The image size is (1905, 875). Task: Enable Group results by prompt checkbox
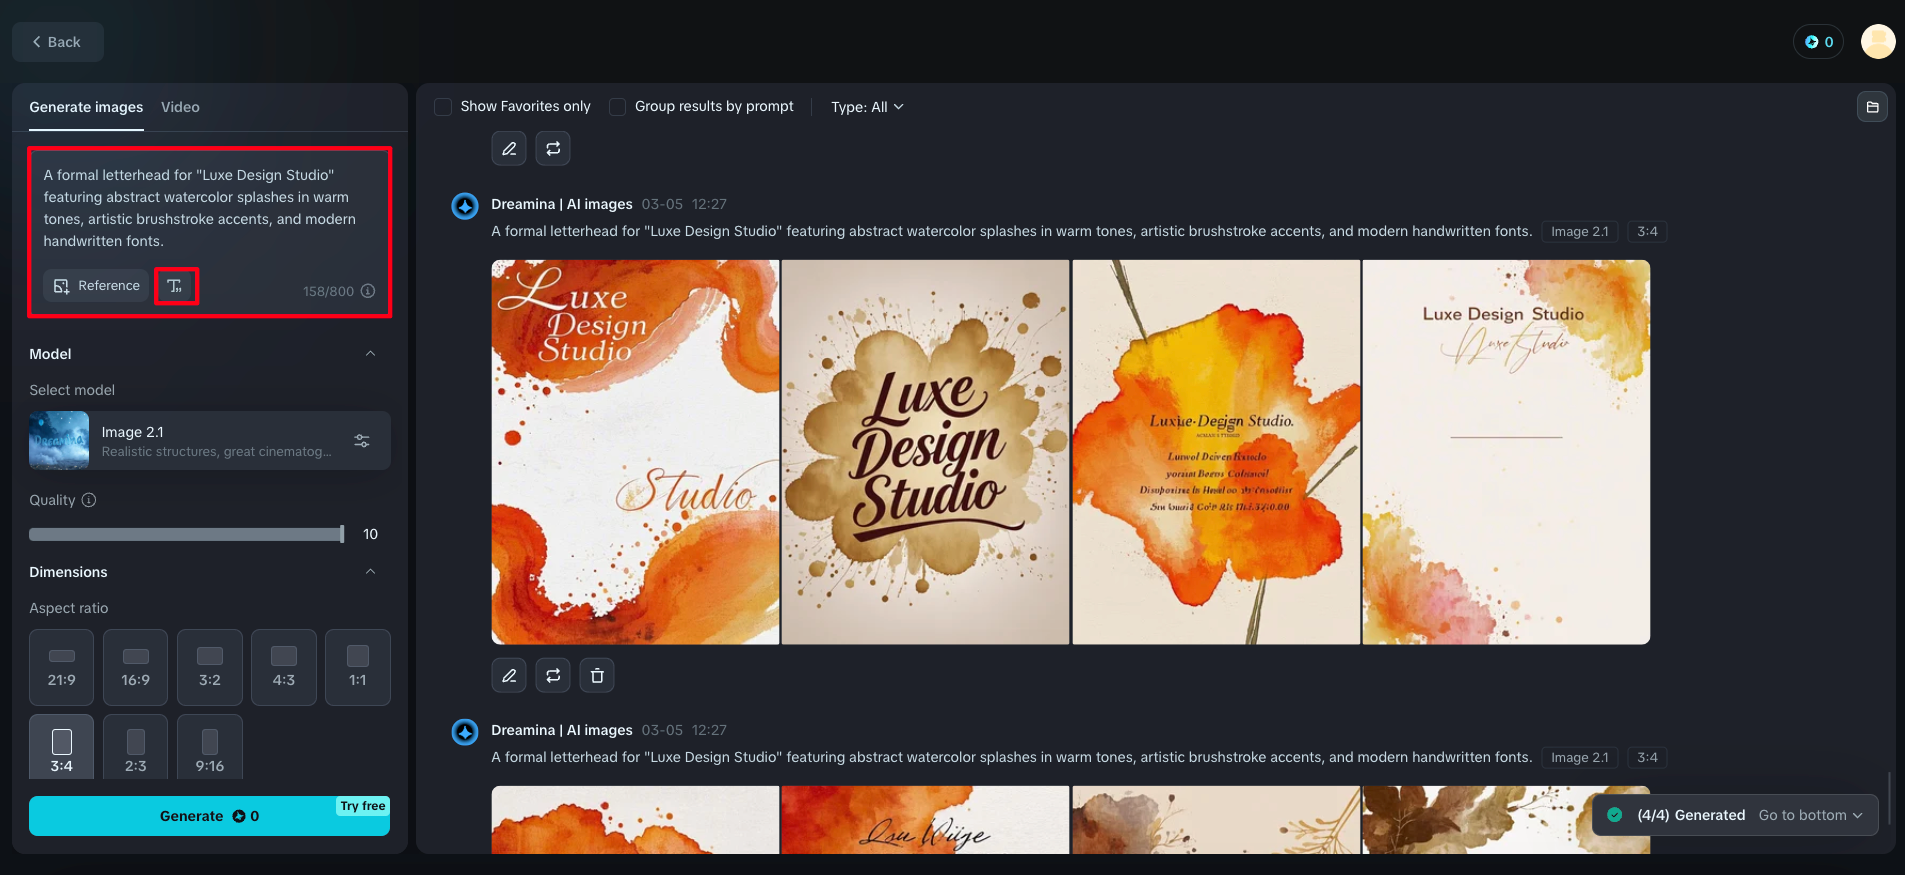coord(618,107)
